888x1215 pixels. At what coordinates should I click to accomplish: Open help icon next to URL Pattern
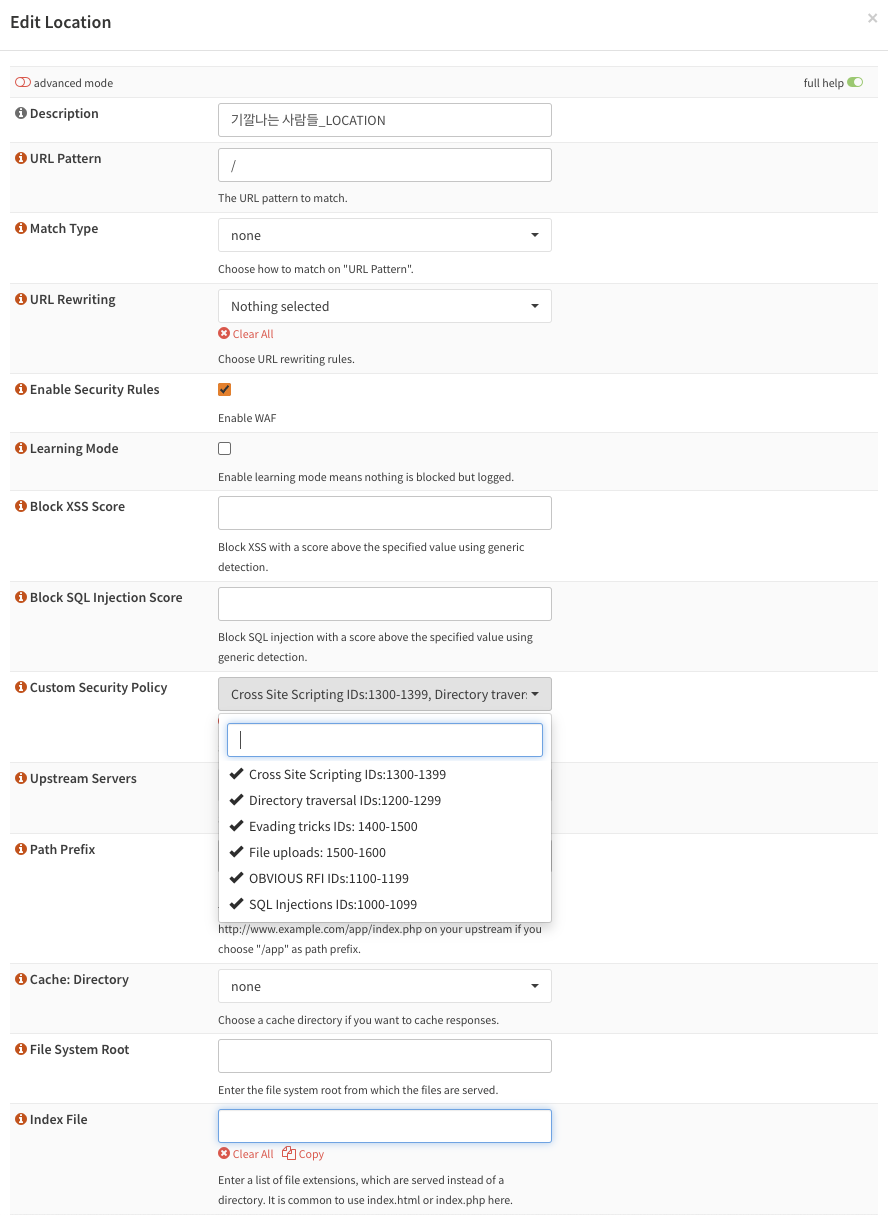[x=21, y=159]
